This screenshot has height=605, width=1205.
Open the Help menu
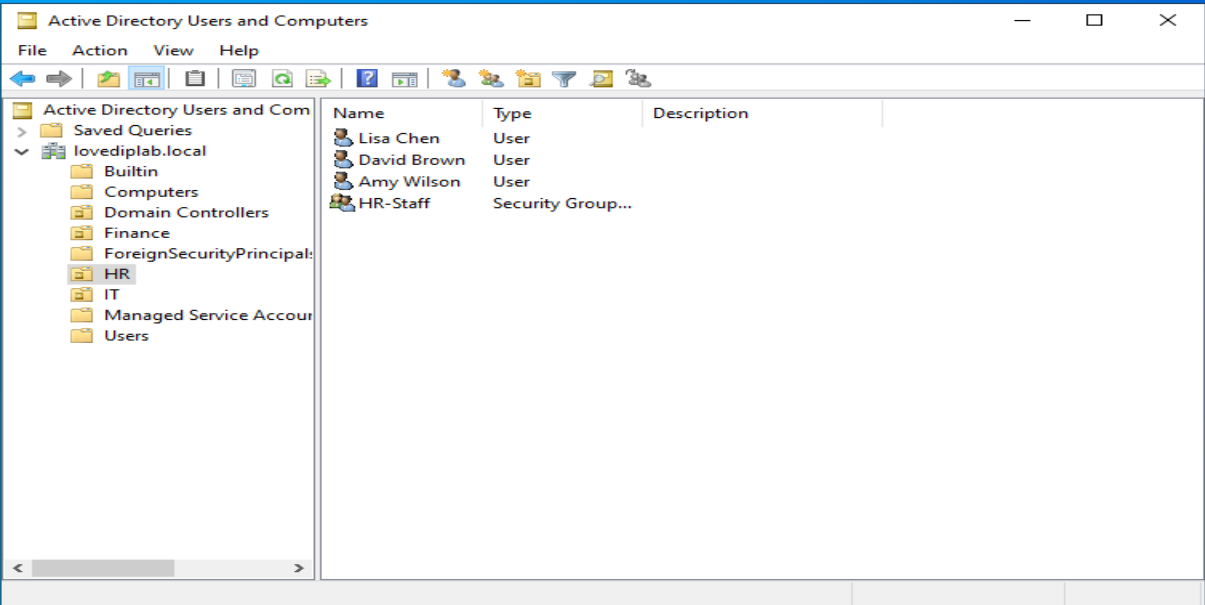tap(239, 50)
